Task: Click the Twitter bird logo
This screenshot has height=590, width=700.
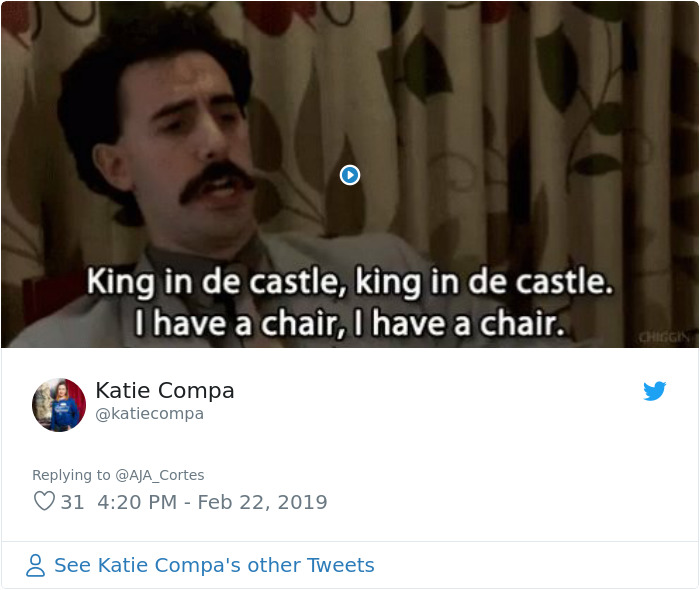Action: pos(655,391)
